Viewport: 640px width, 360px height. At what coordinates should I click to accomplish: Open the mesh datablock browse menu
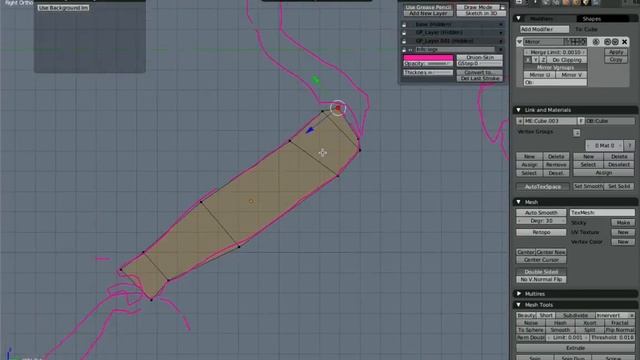coord(520,121)
